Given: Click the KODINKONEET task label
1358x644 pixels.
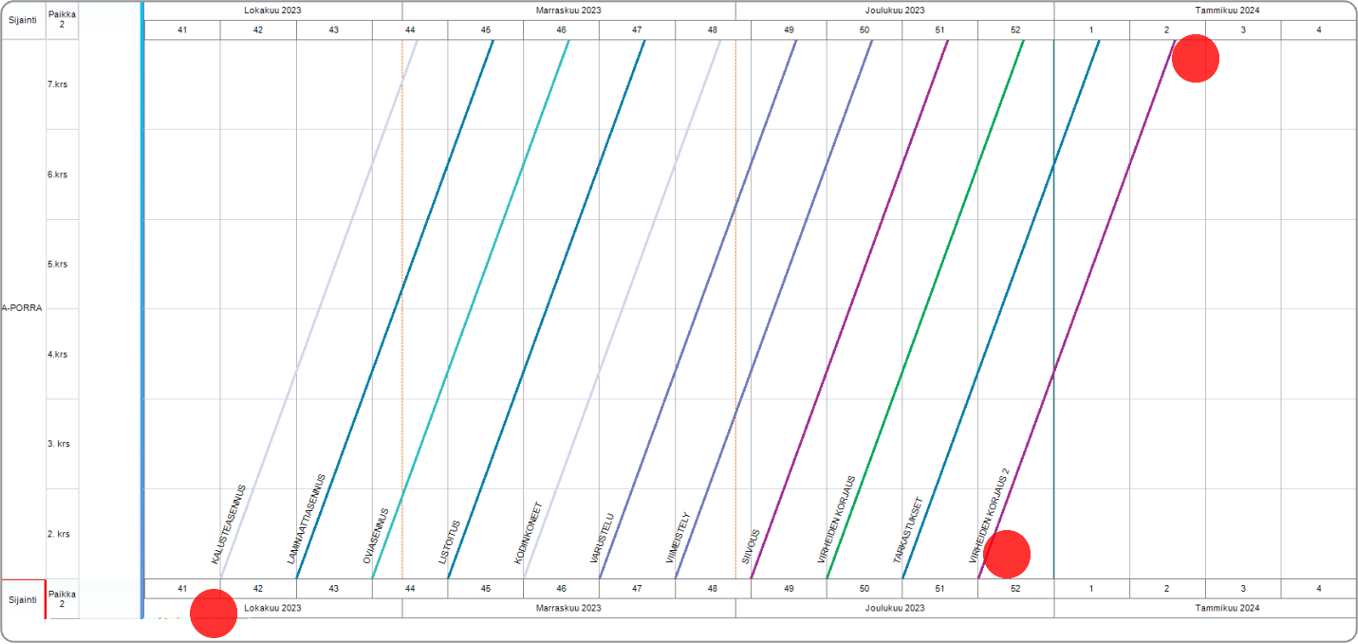Looking at the screenshot, I should (x=528, y=533).
